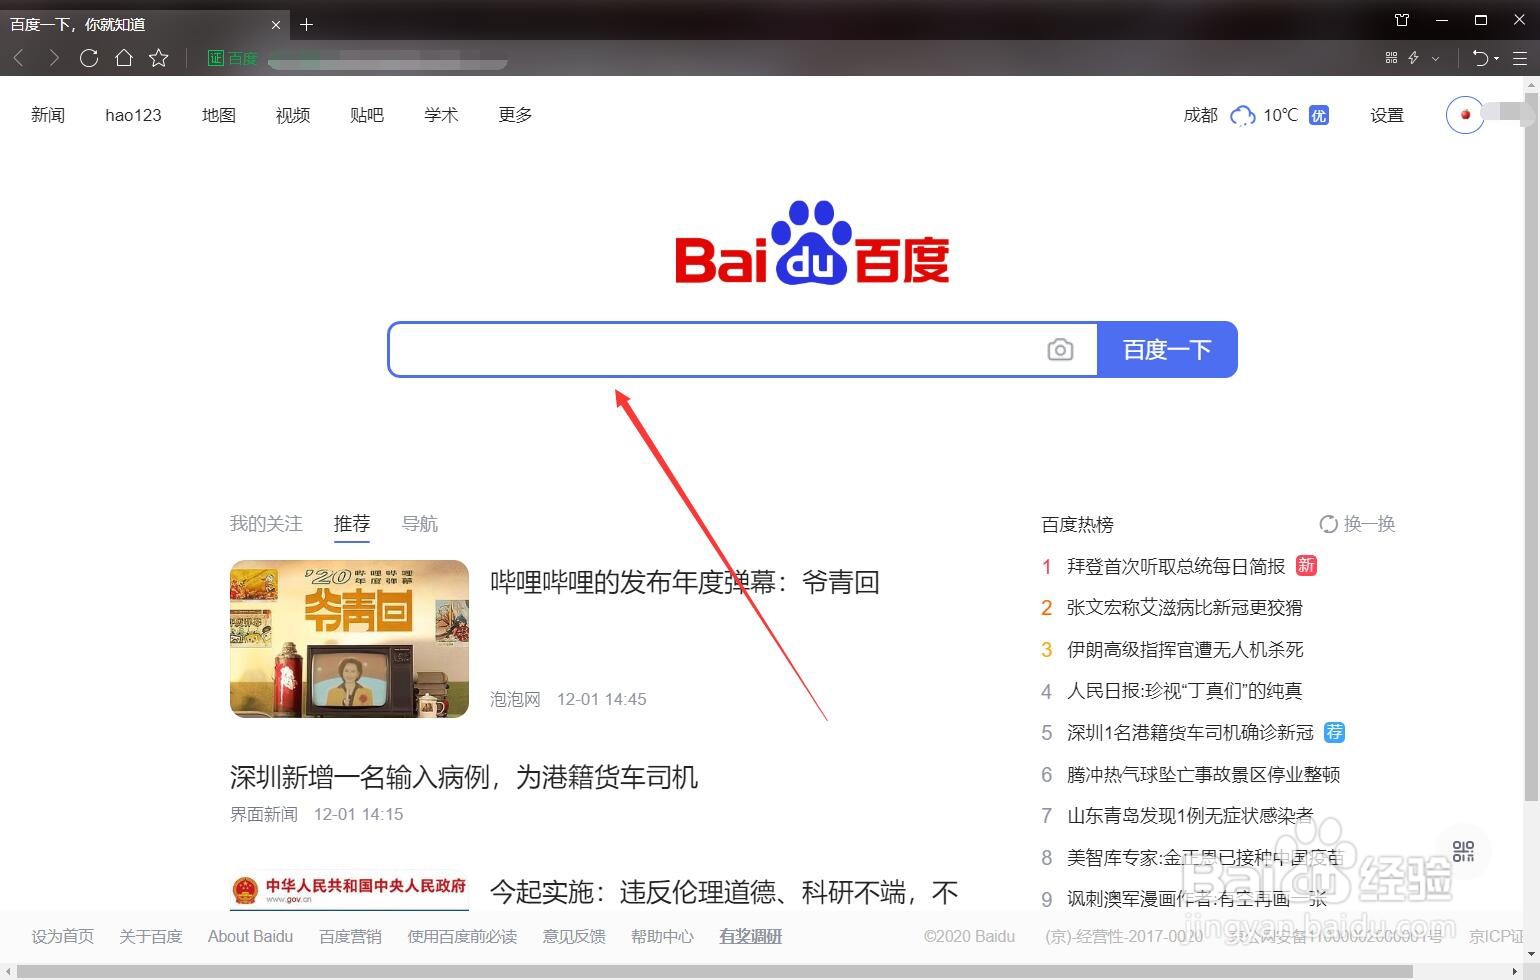Click the blue 优 air quality badge

(x=1319, y=115)
